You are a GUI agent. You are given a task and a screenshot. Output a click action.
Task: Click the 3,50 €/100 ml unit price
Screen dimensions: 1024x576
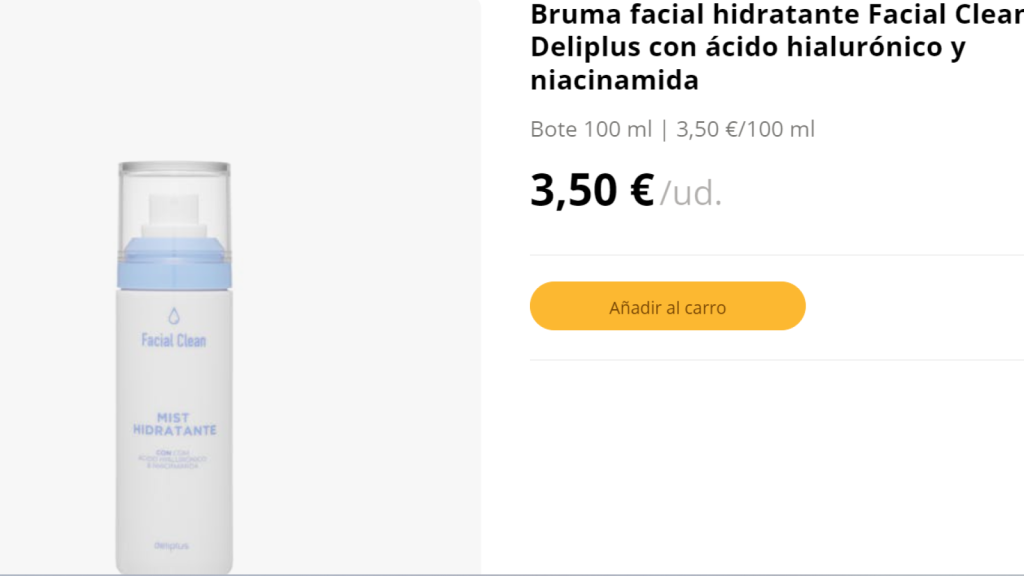click(745, 129)
